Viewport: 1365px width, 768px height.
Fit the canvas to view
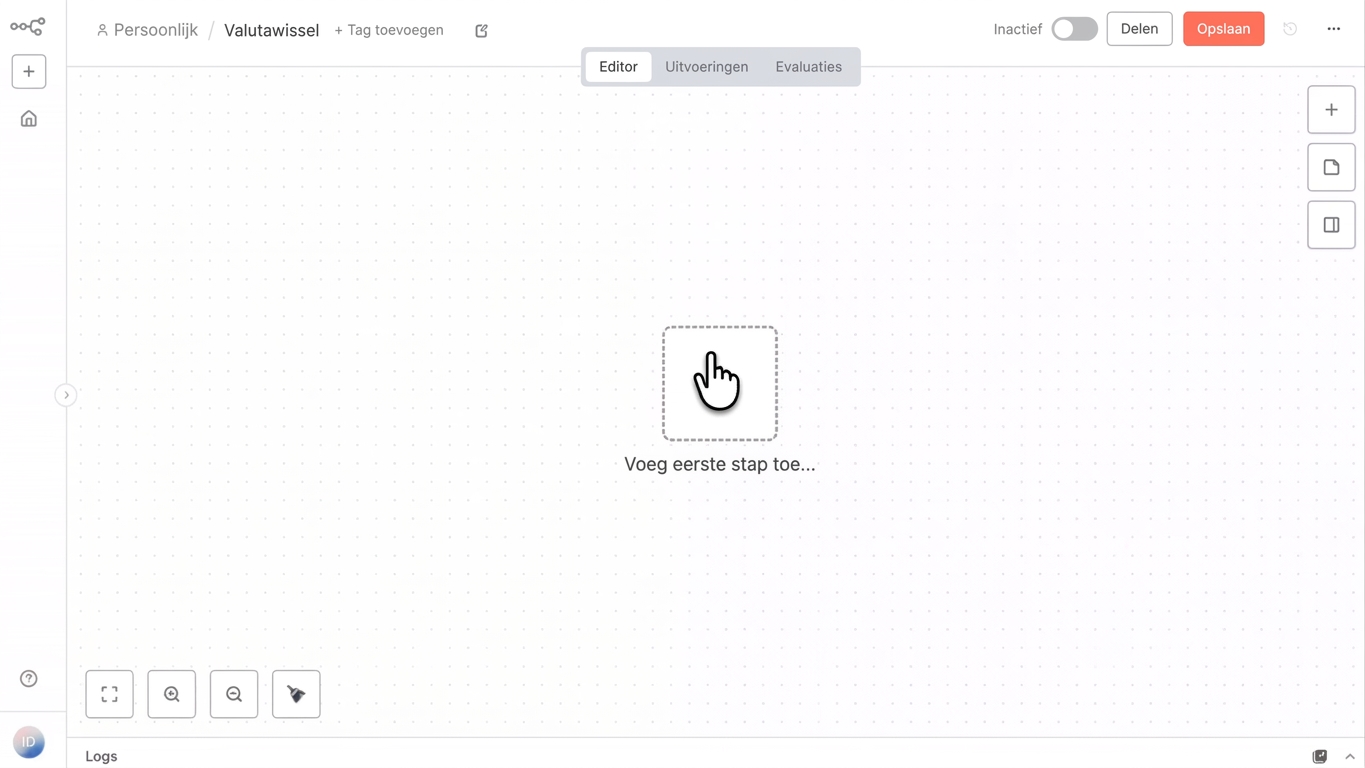pyautogui.click(x=110, y=694)
